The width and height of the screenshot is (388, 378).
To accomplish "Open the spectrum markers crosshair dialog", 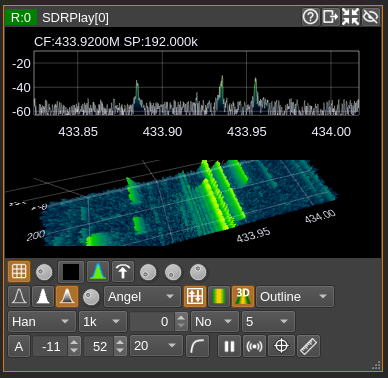I will [281, 346].
